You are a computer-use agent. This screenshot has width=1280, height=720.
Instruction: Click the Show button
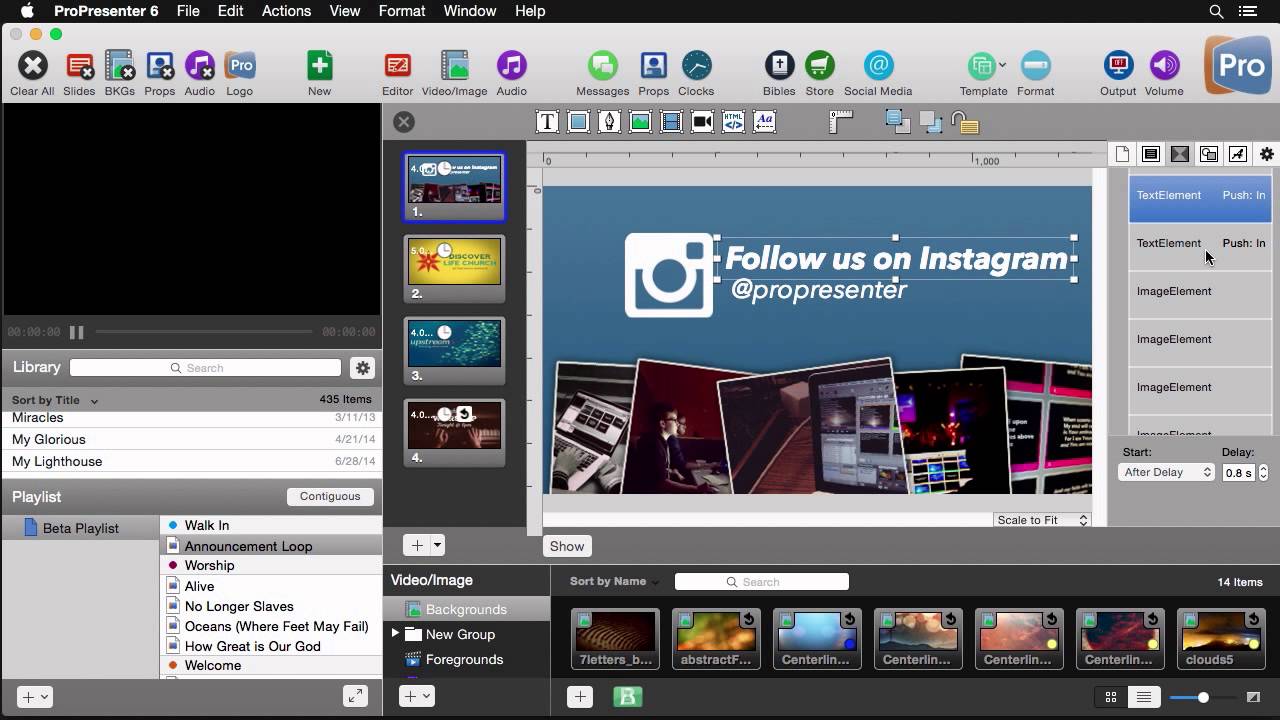pos(566,546)
